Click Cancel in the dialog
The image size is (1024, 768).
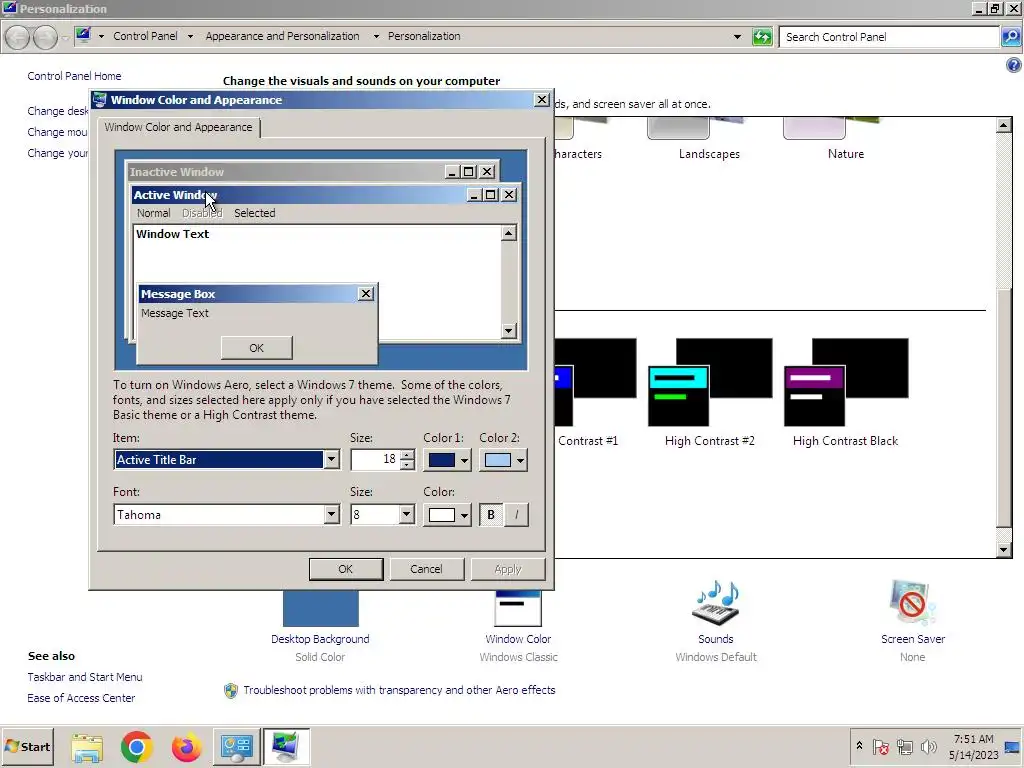coord(426,569)
